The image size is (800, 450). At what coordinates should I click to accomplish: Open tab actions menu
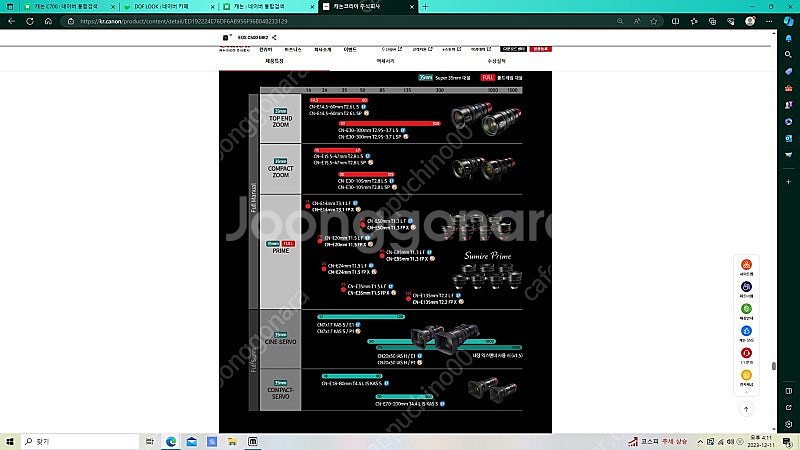[x=10, y=7]
